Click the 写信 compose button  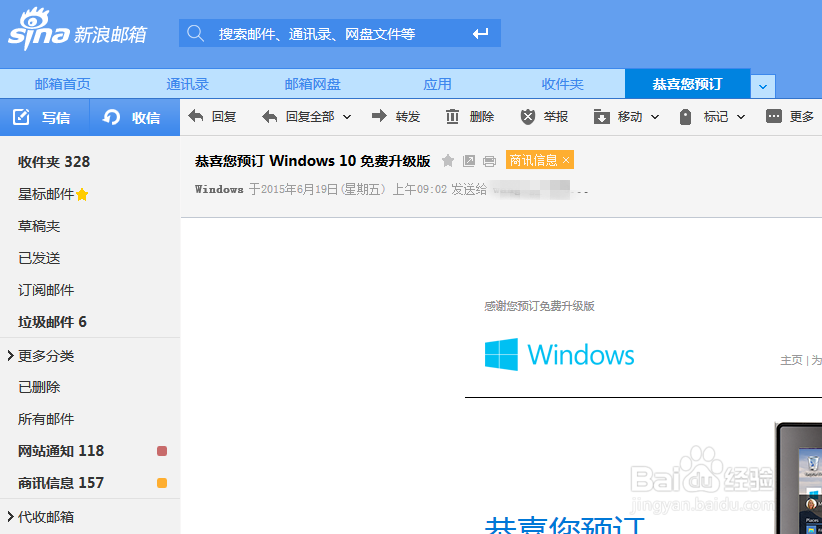(x=45, y=117)
